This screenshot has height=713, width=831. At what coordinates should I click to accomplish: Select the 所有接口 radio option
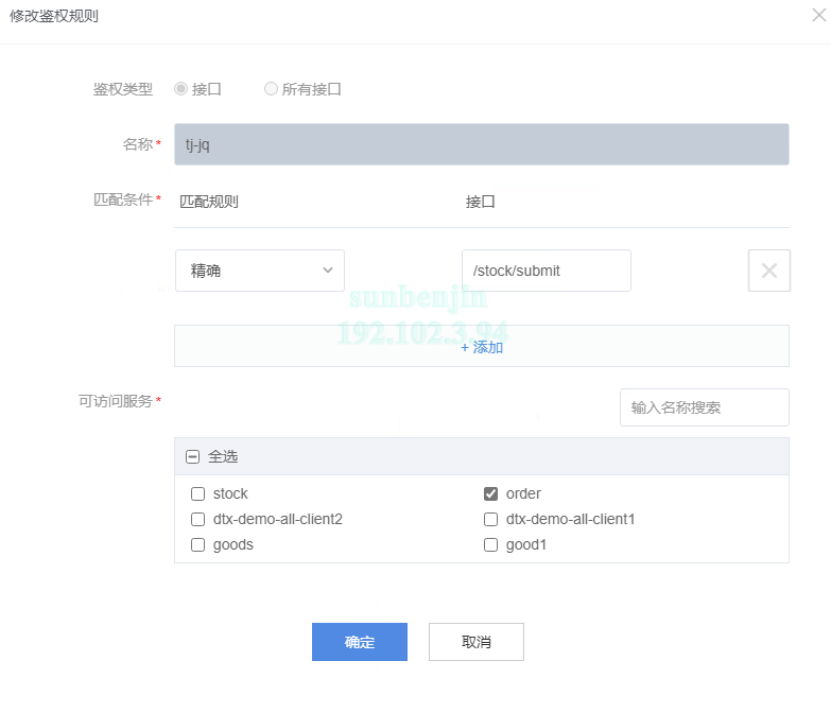(271, 89)
